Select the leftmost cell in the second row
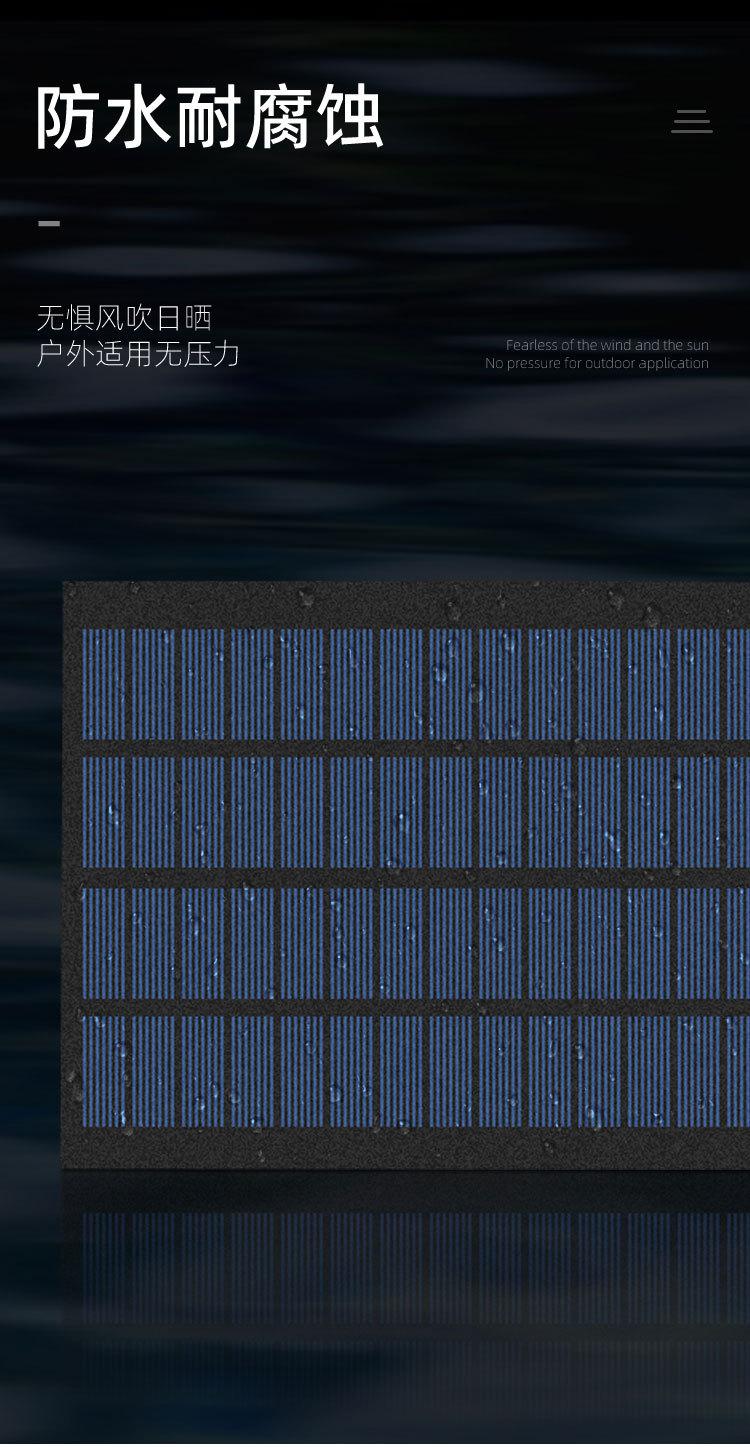The width and height of the screenshot is (750, 1447). (x=104, y=811)
